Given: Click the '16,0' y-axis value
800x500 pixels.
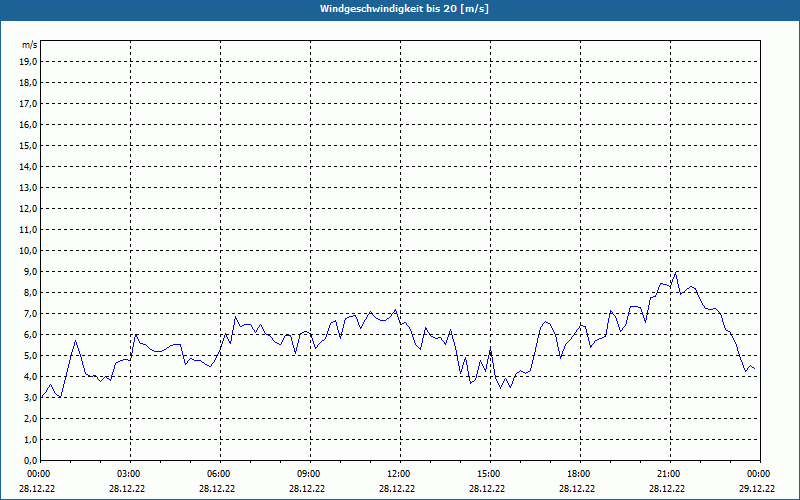Looking at the screenshot, I should pos(29,124).
